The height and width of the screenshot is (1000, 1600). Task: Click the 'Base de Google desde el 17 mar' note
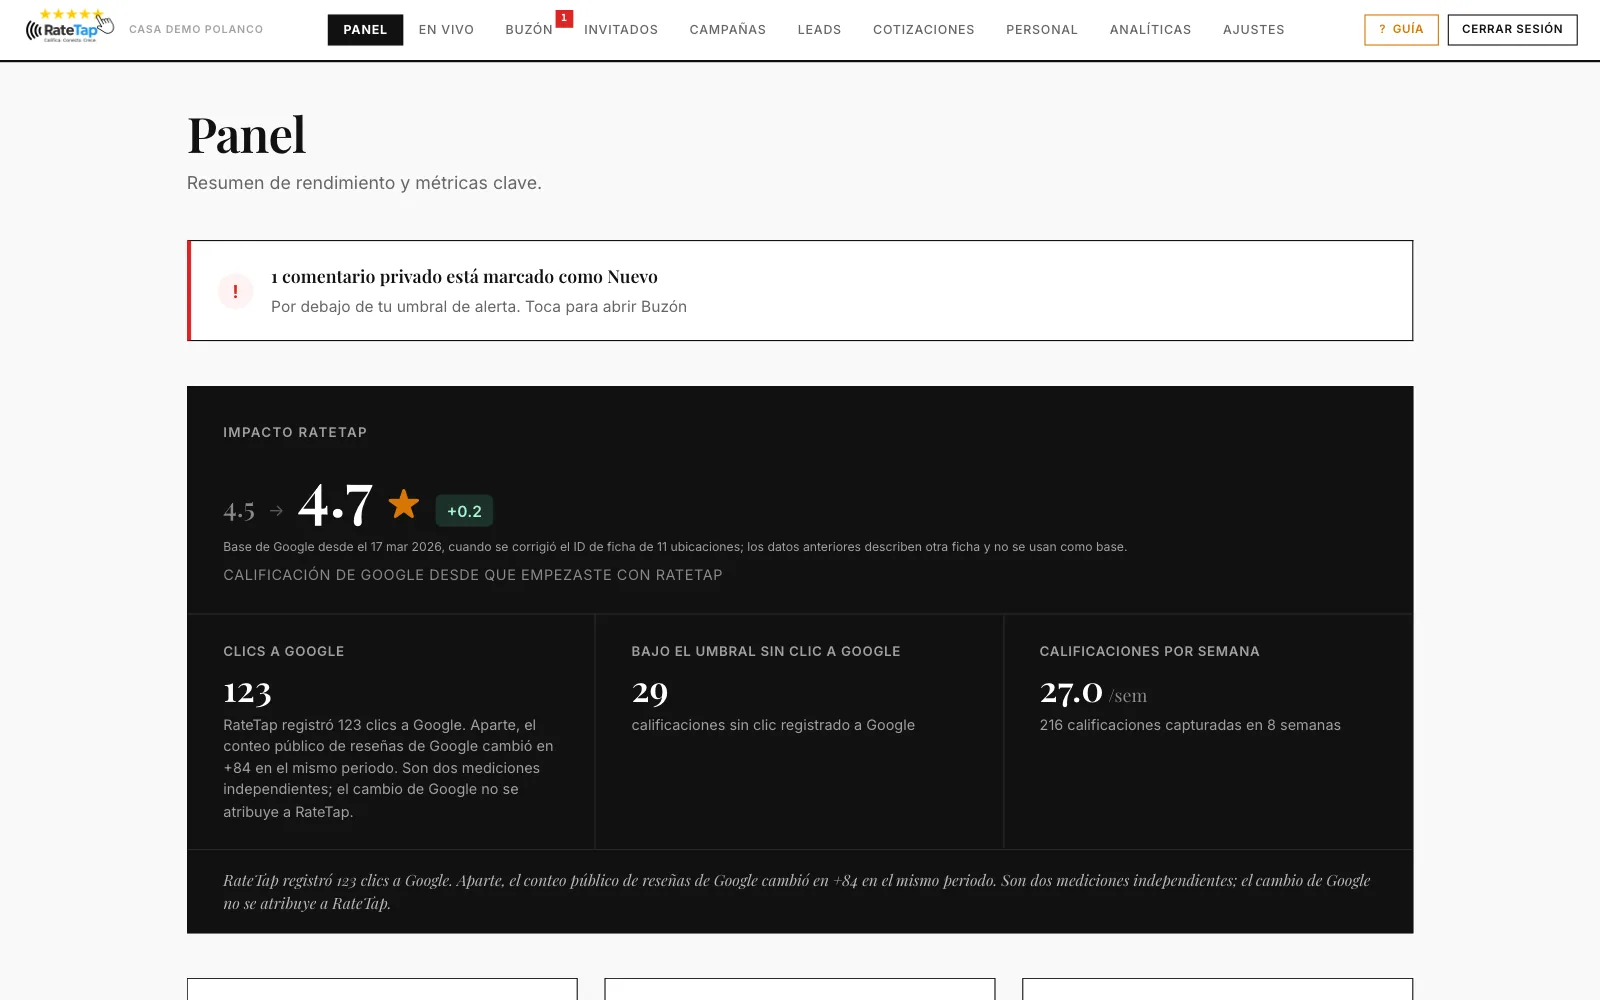(x=675, y=547)
